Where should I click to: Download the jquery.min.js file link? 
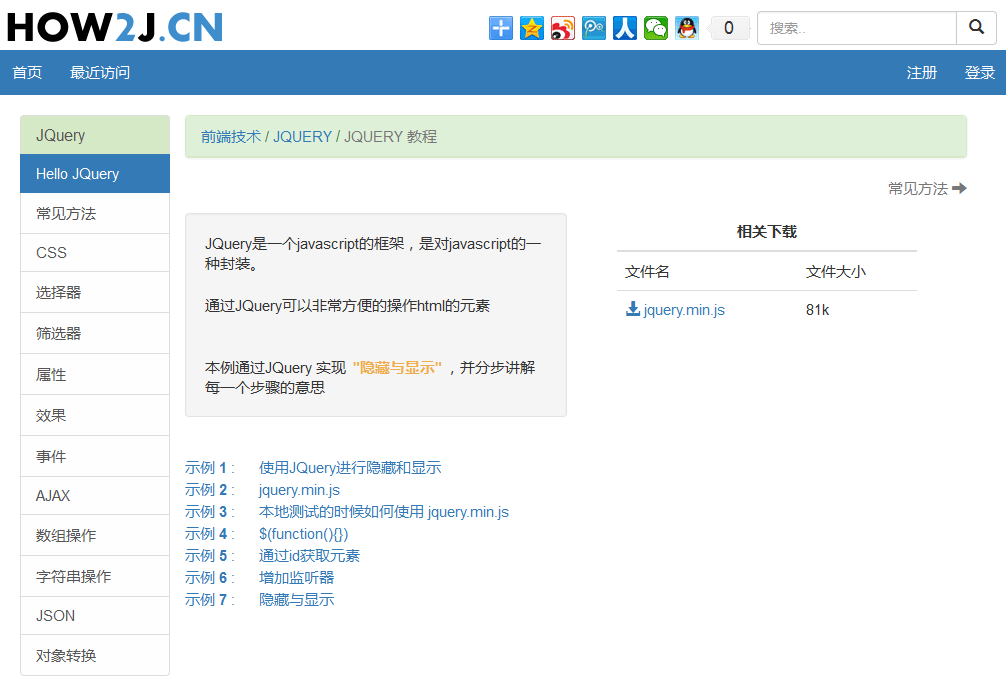[x=684, y=310]
